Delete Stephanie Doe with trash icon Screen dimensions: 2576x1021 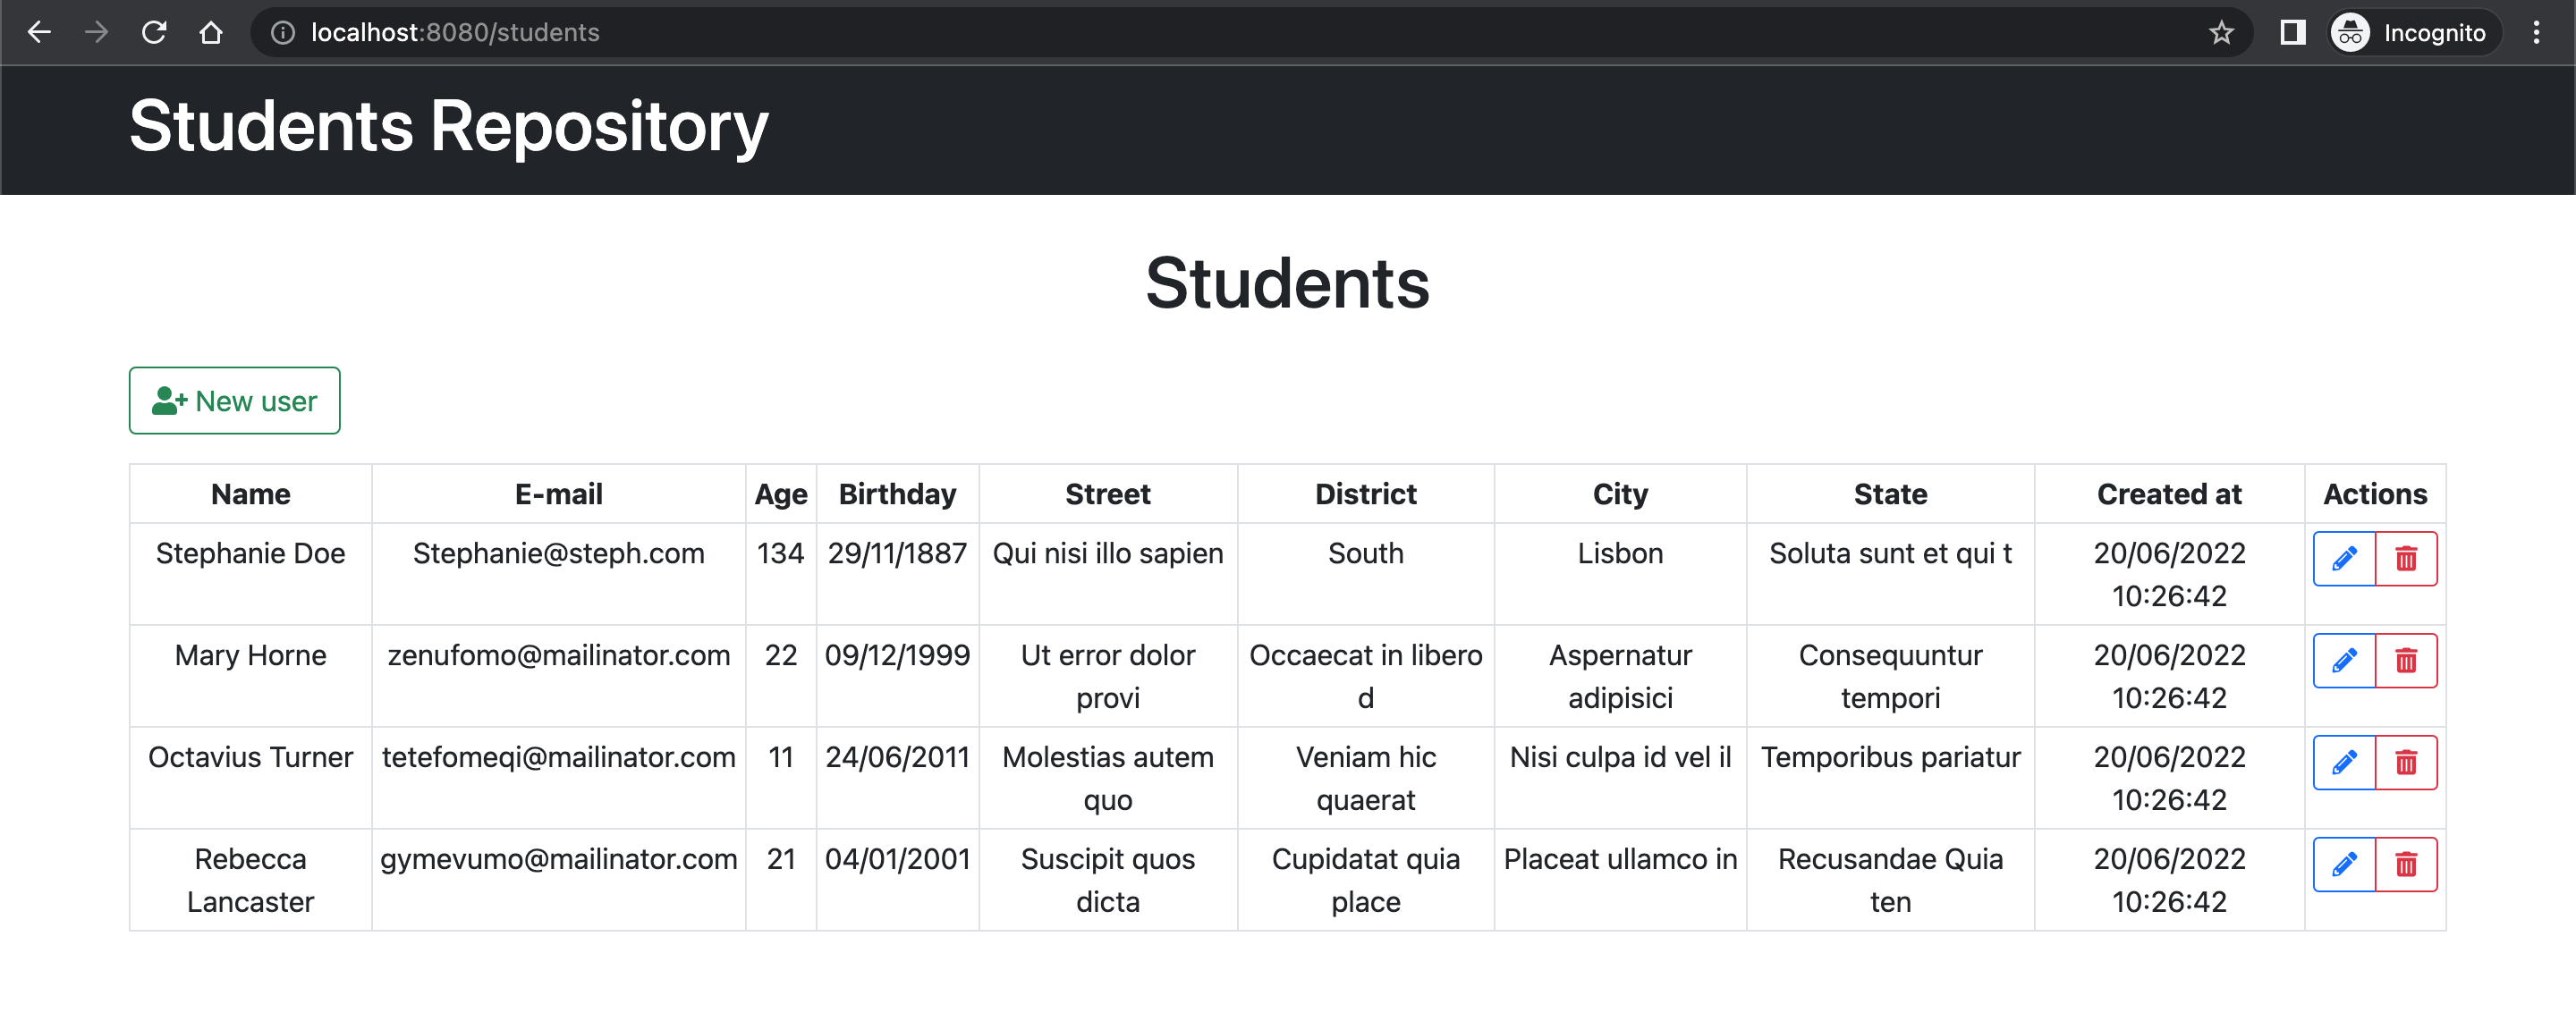point(2405,558)
